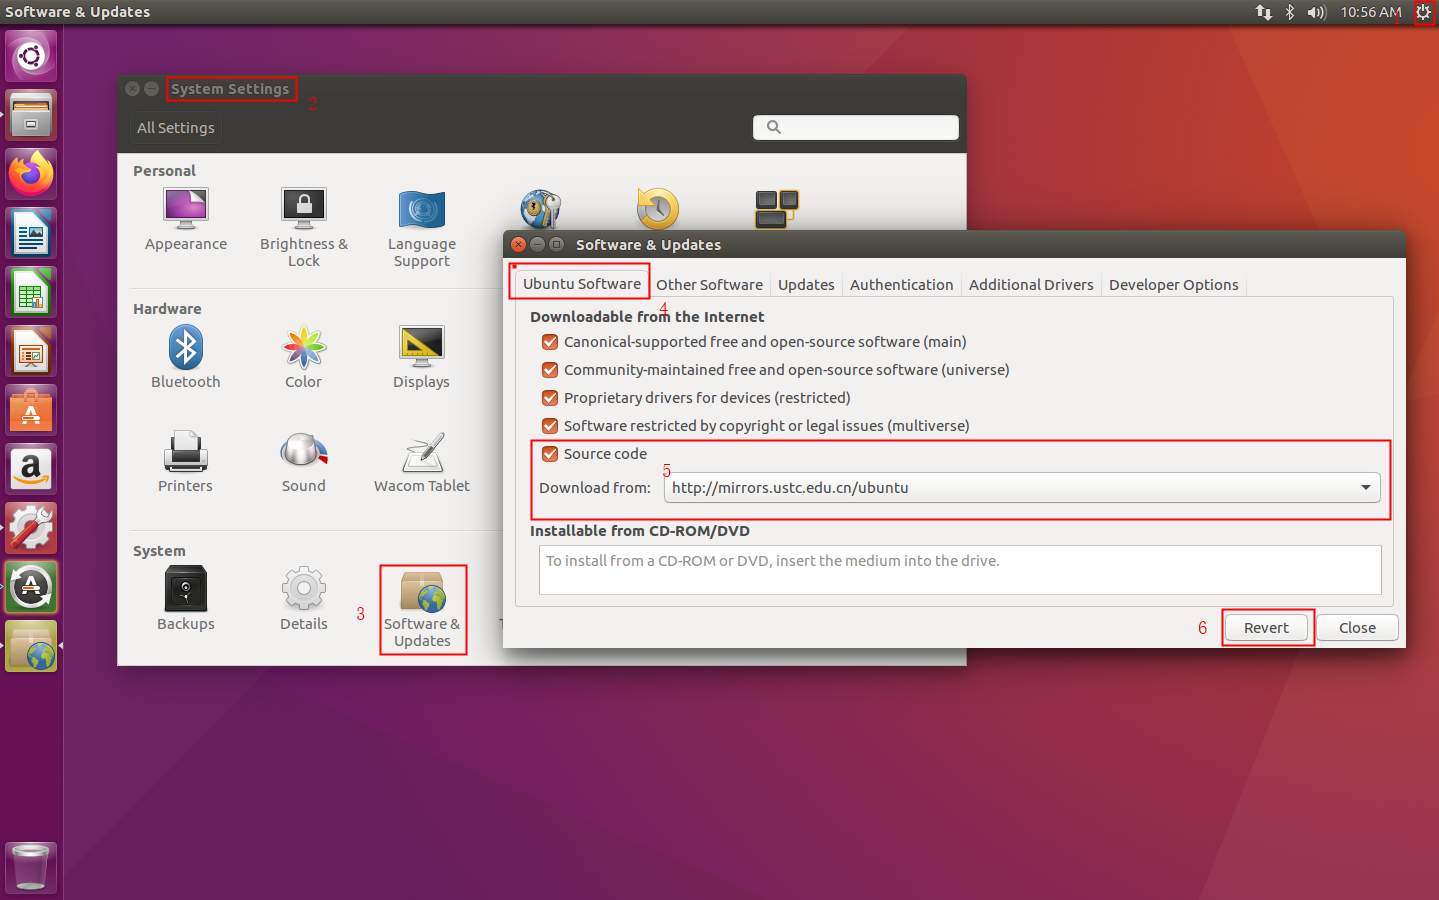Screen dimensions: 1439x900
Task: Open Language Support settings
Action: coord(422,228)
